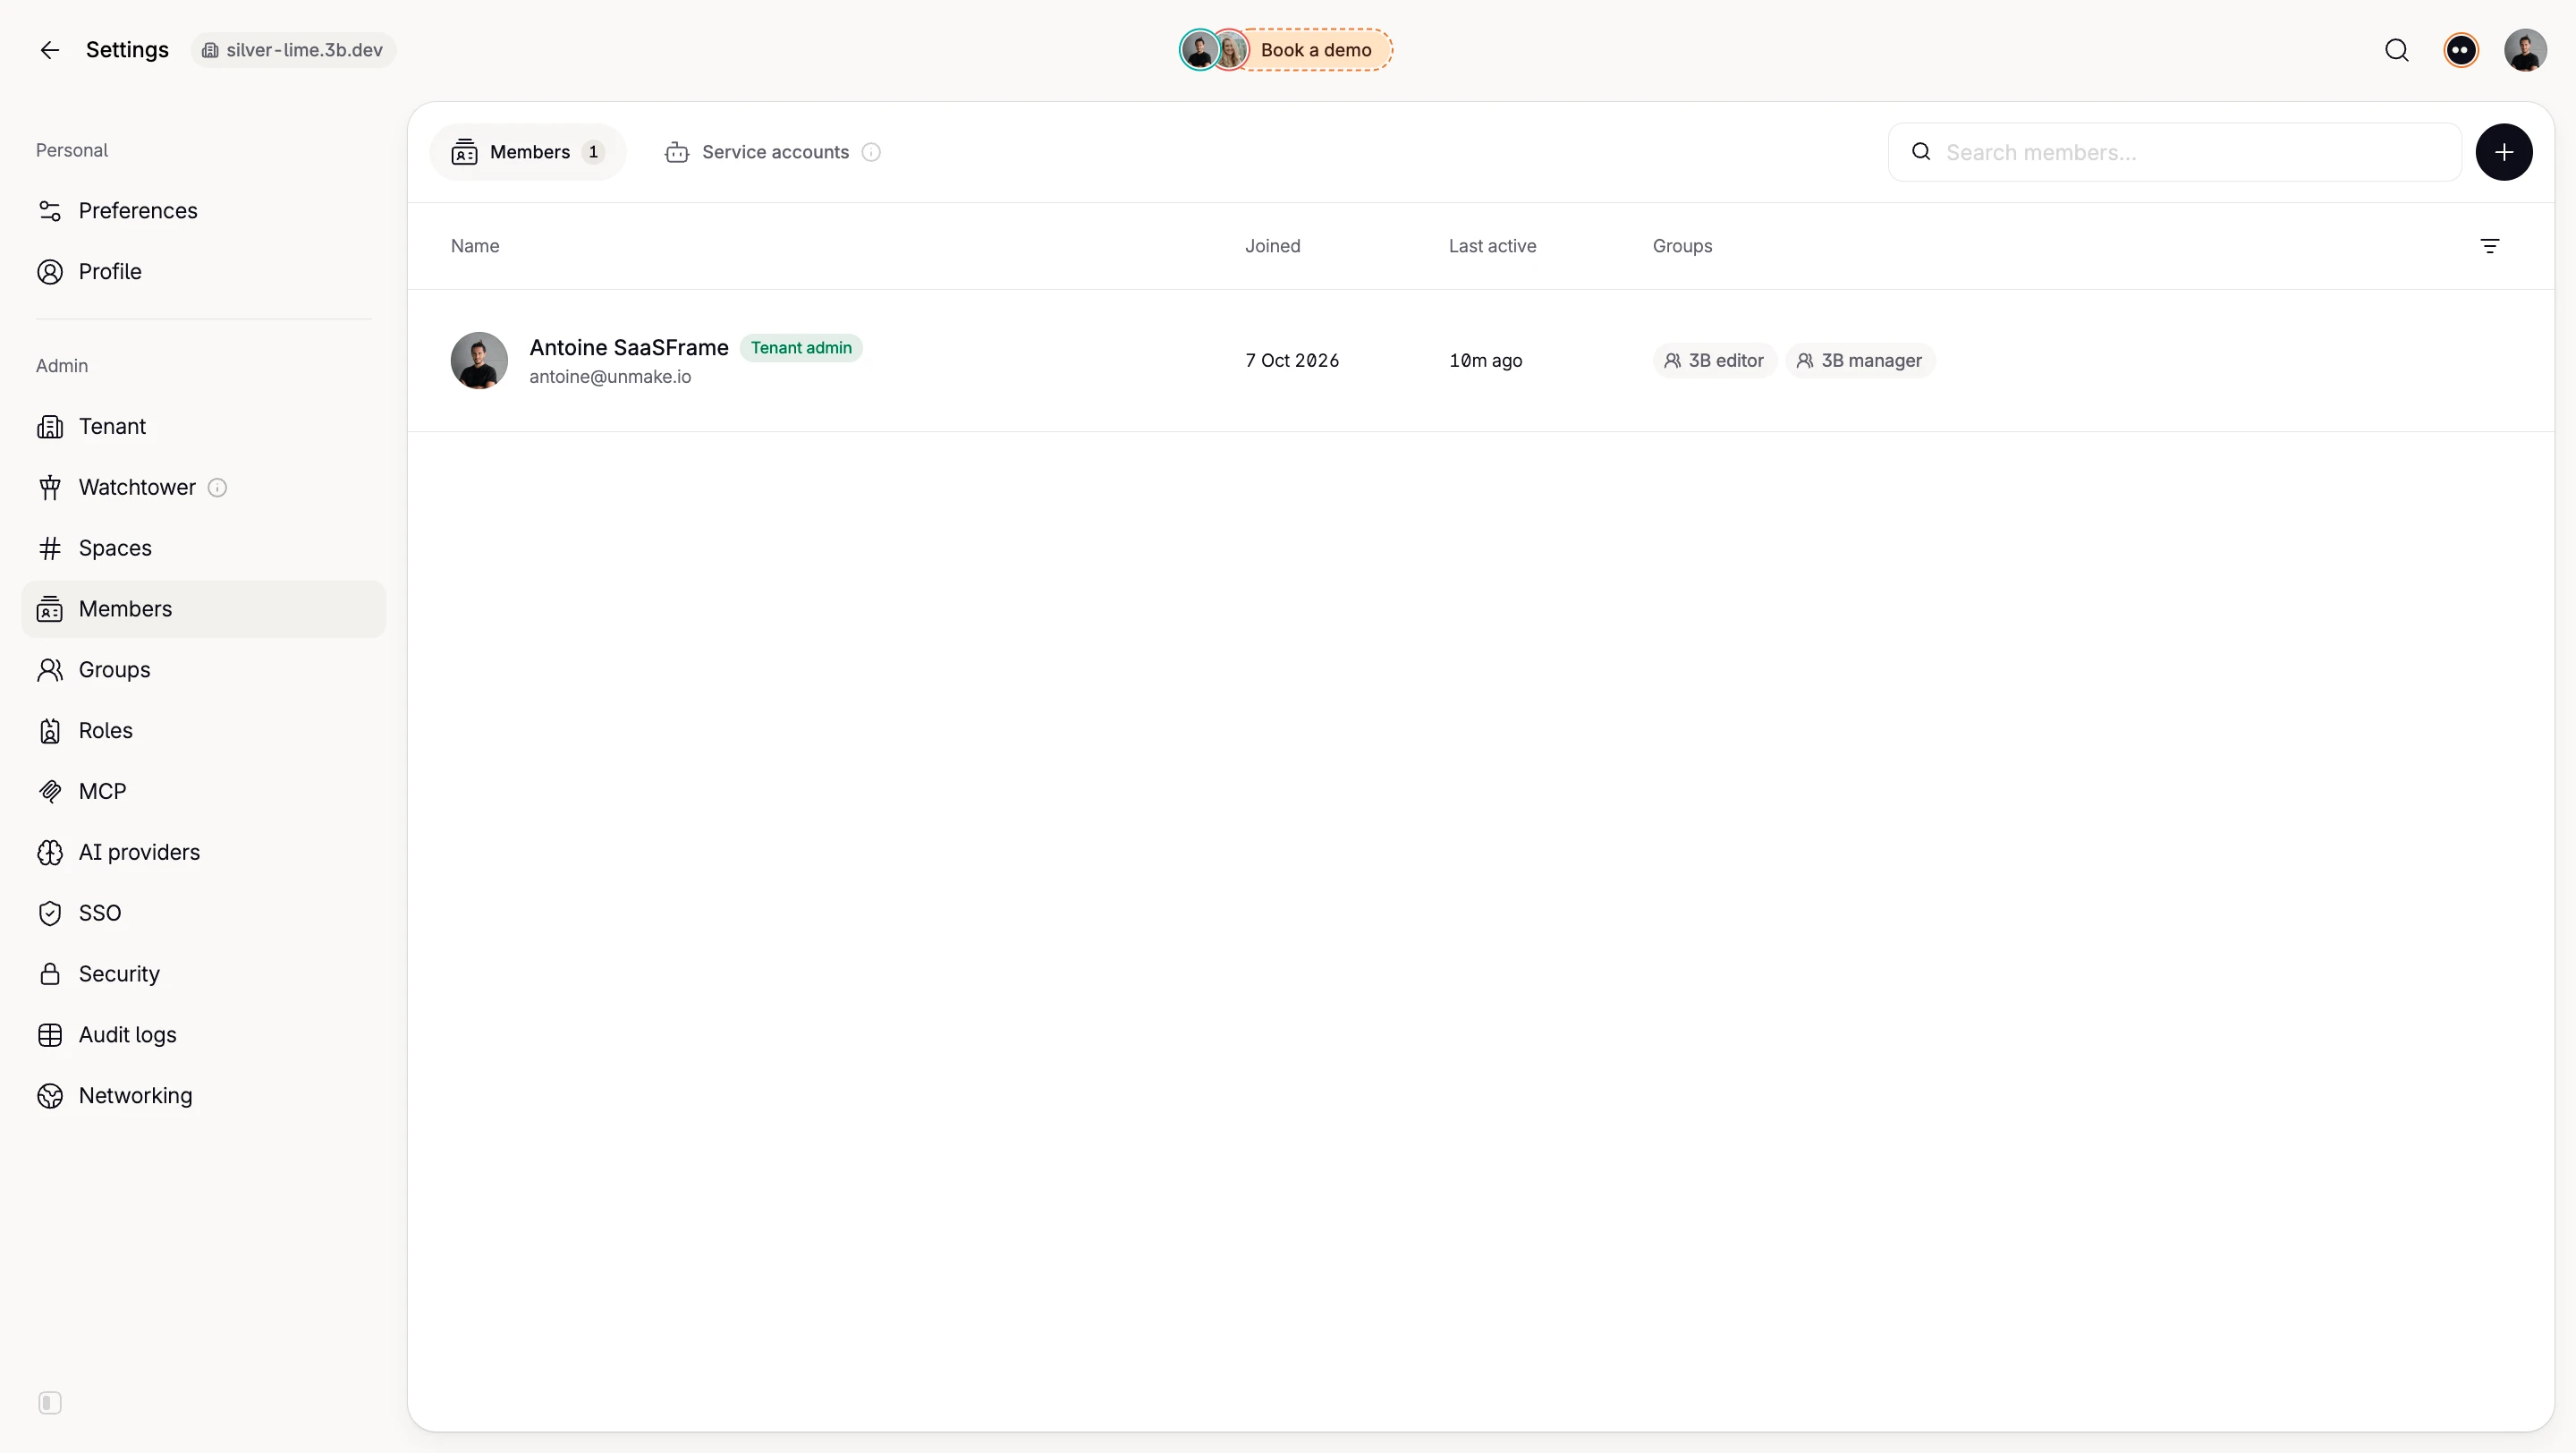Click the black add member plus button

click(x=2503, y=152)
